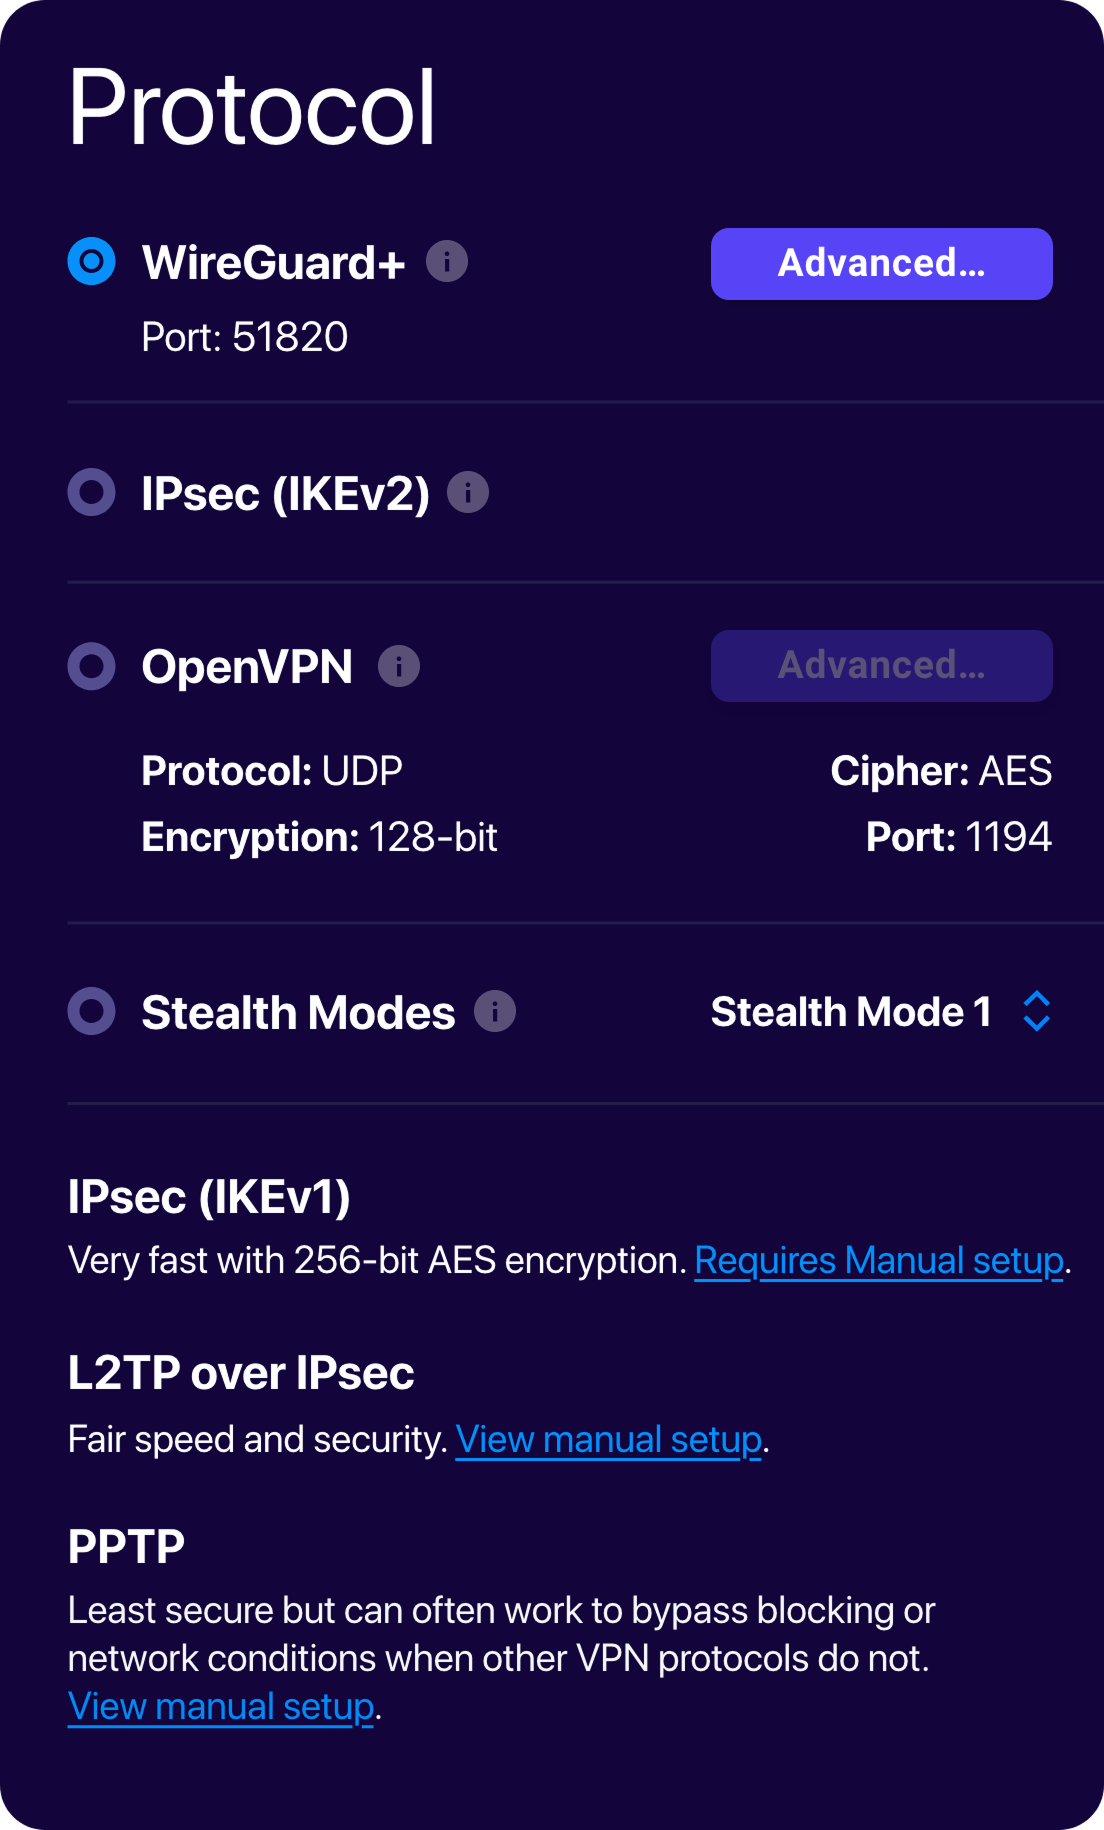Select the Stealth Modes option
1104x1830 pixels.
[x=91, y=1012]
